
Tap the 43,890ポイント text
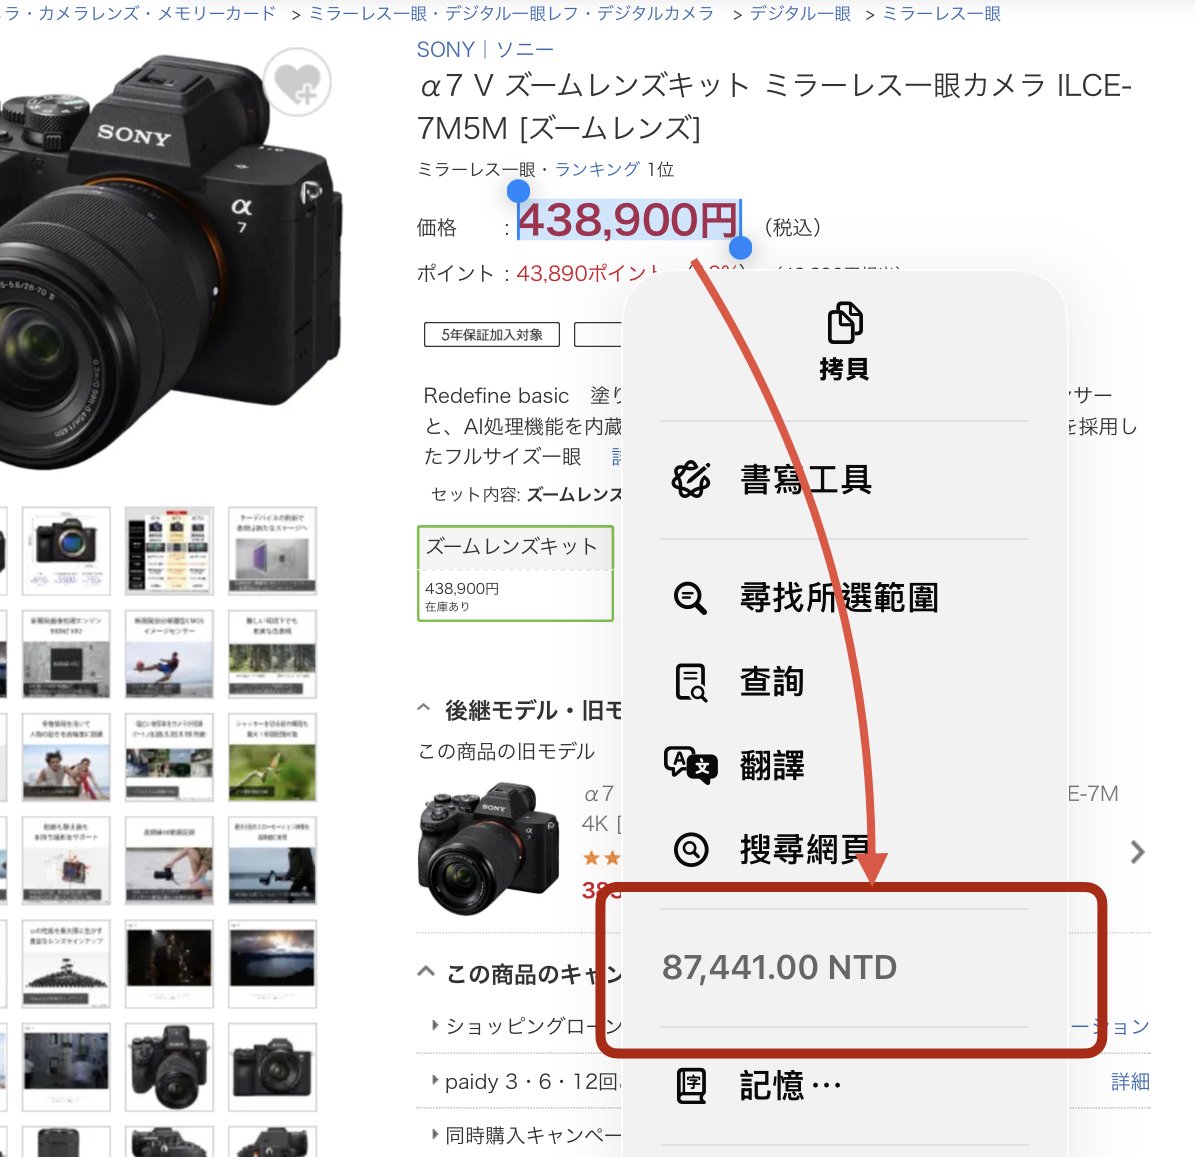tap(588, 273)
